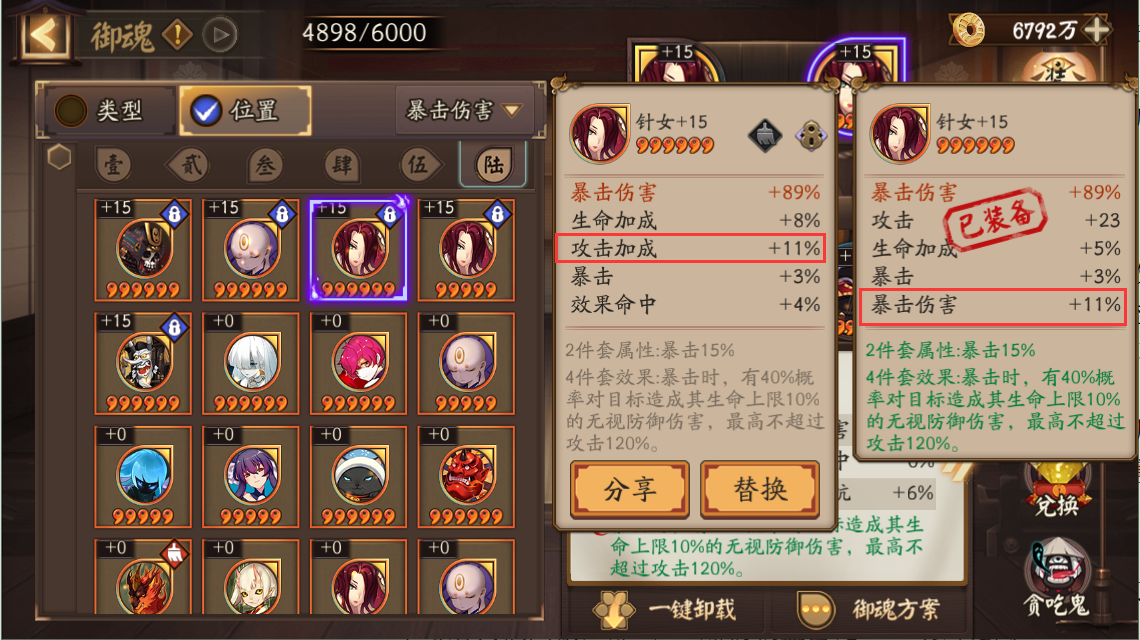1140x640 pixels.
Task: Click the 分享 share button
Action: [x=630, y=489]
